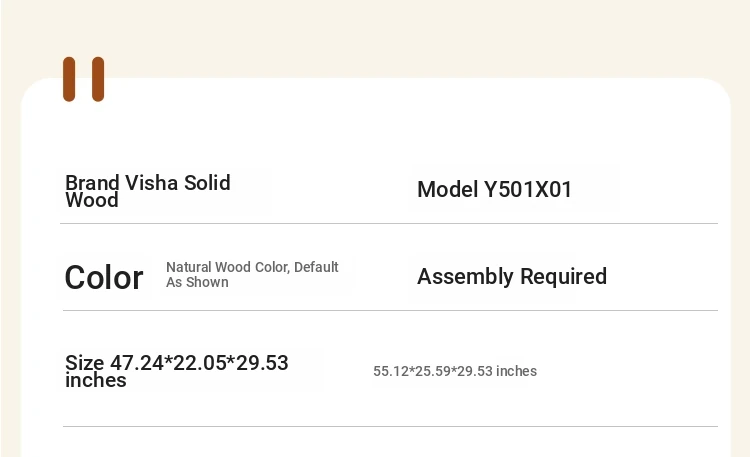Image resolution: width=750 pixels, height=457 pixels.
Task: Click the right brown vertical bar
Action: point(98,79)
